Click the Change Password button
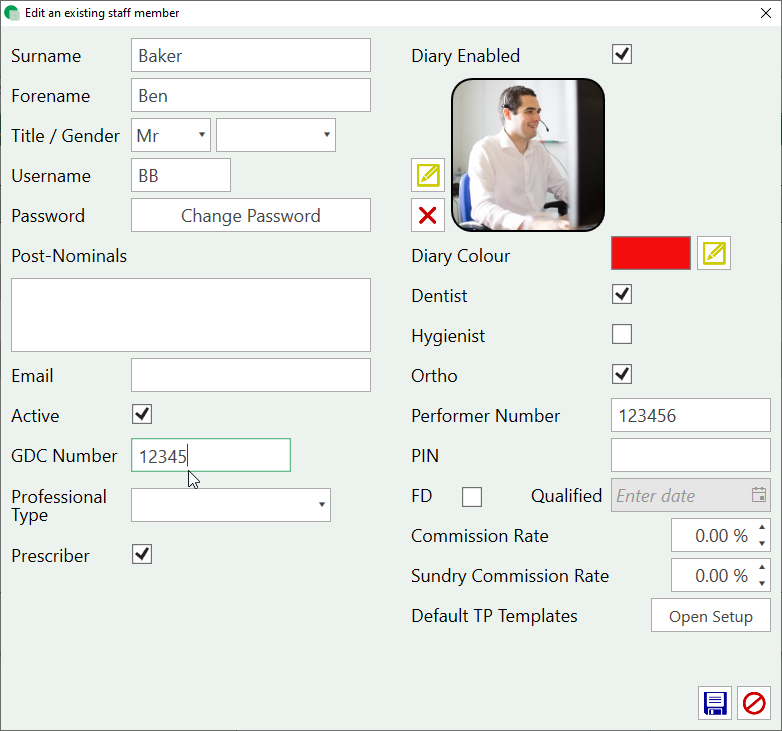 click(x=251, y=215)
